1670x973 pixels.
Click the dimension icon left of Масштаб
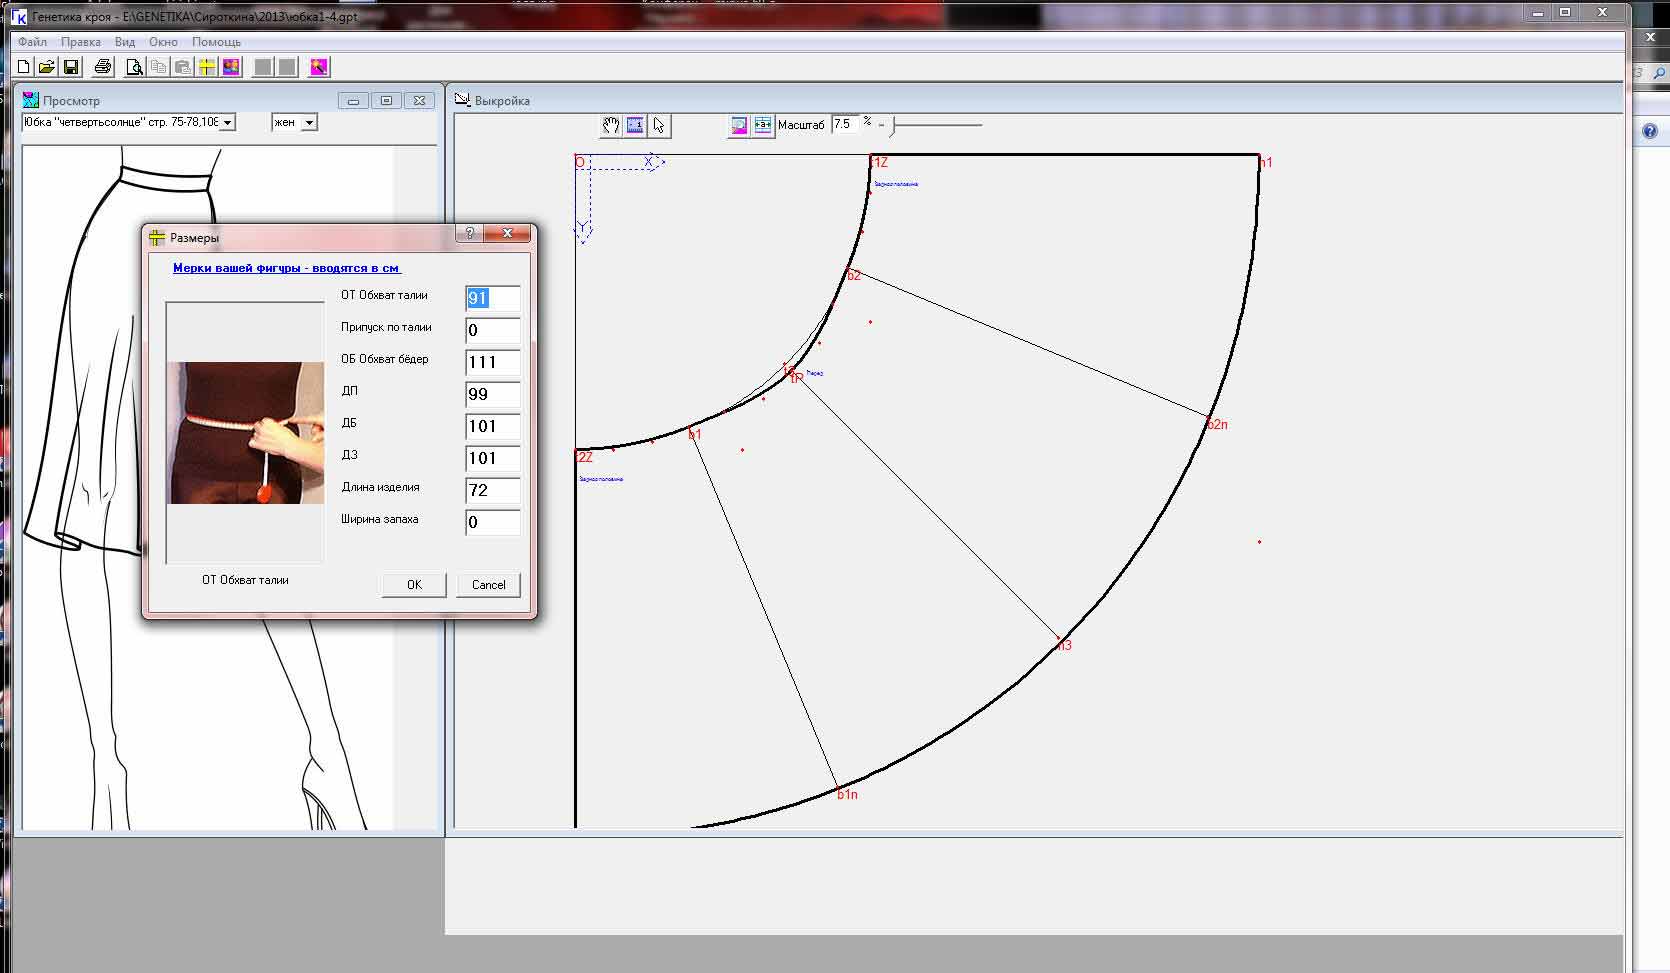pyautogui.click(x=763, y=125)
